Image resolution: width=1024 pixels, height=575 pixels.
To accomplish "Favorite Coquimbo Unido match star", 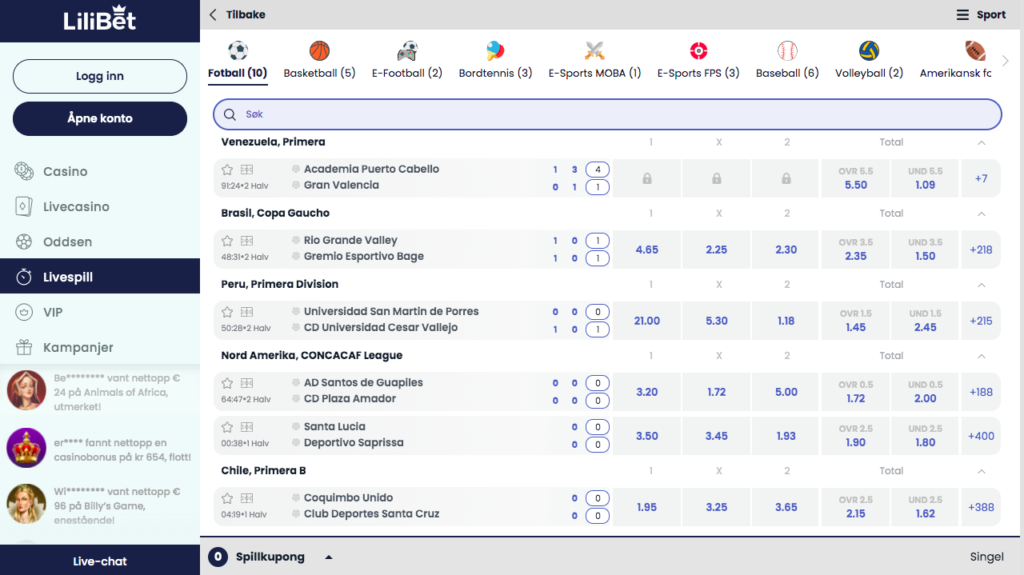I will click(x=227, y=499).
